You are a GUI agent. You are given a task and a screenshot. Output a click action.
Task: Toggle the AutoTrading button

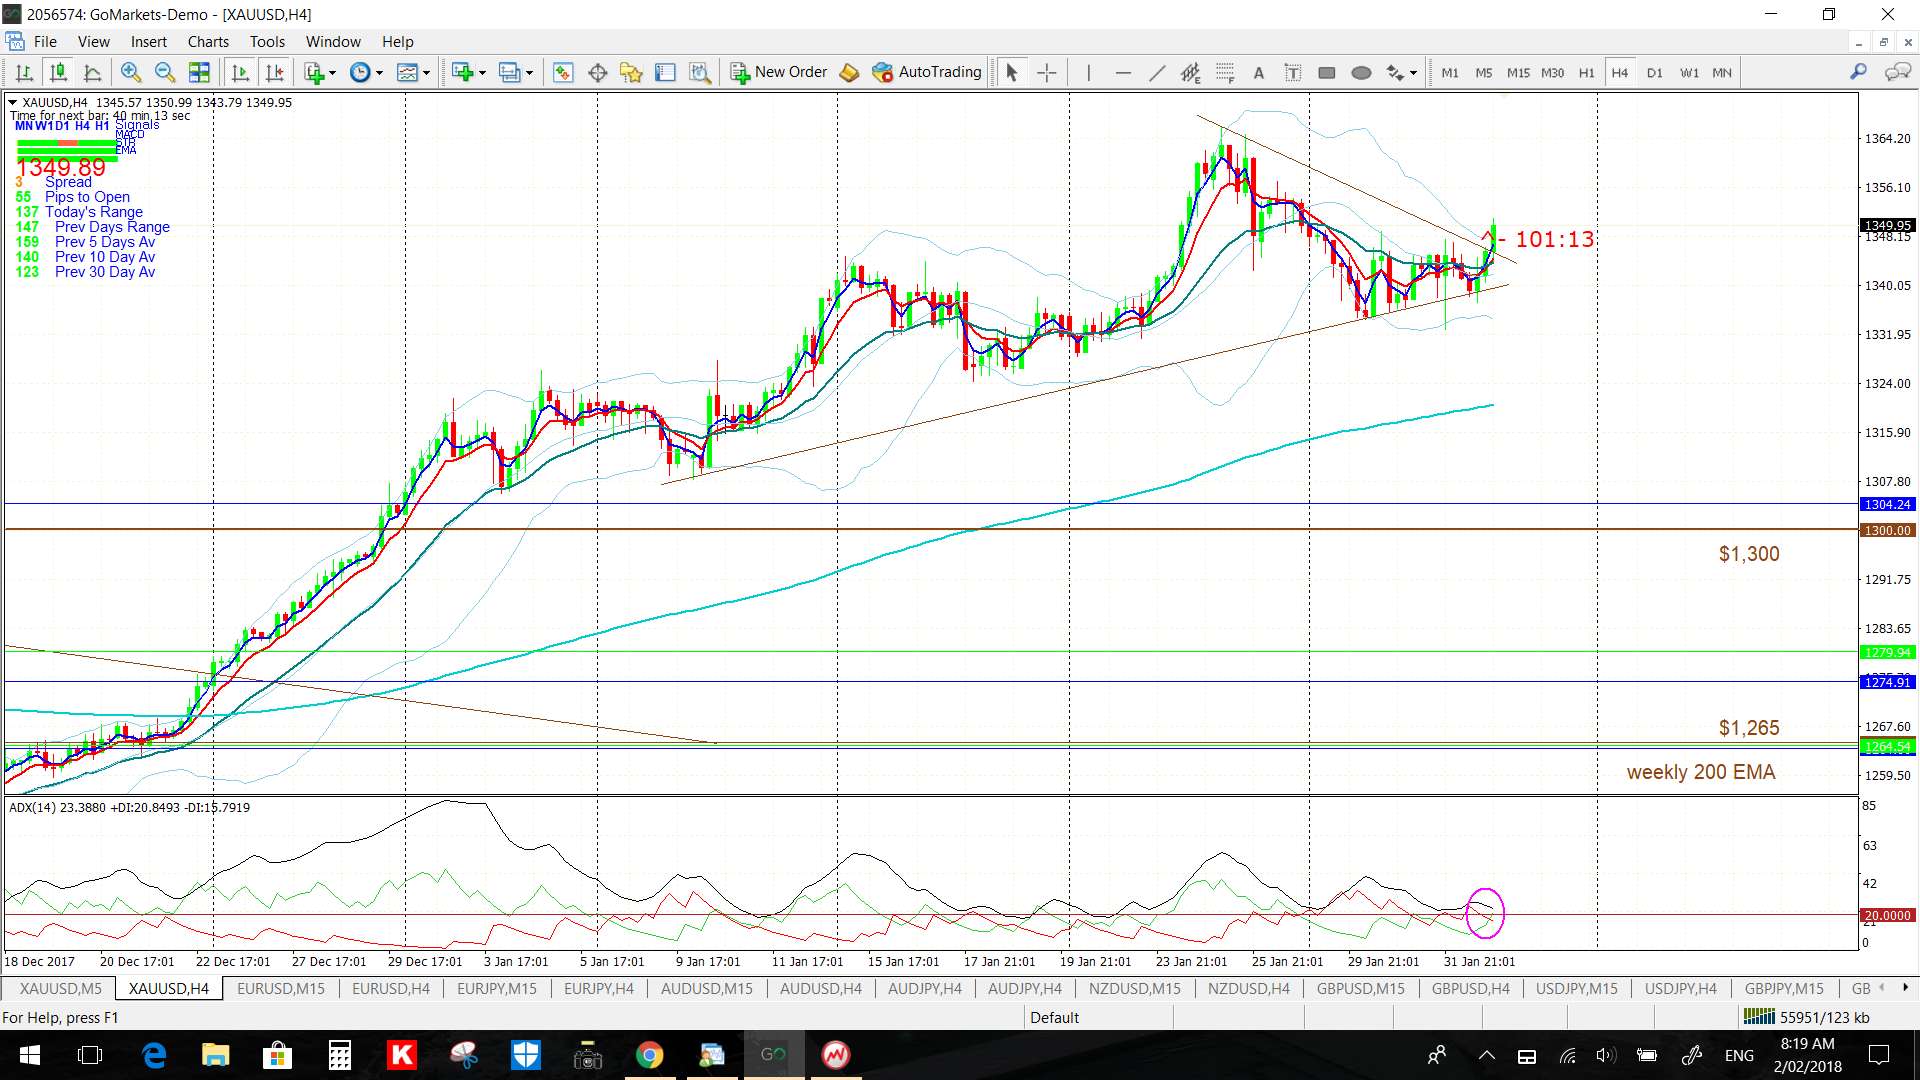click(926, 72)
